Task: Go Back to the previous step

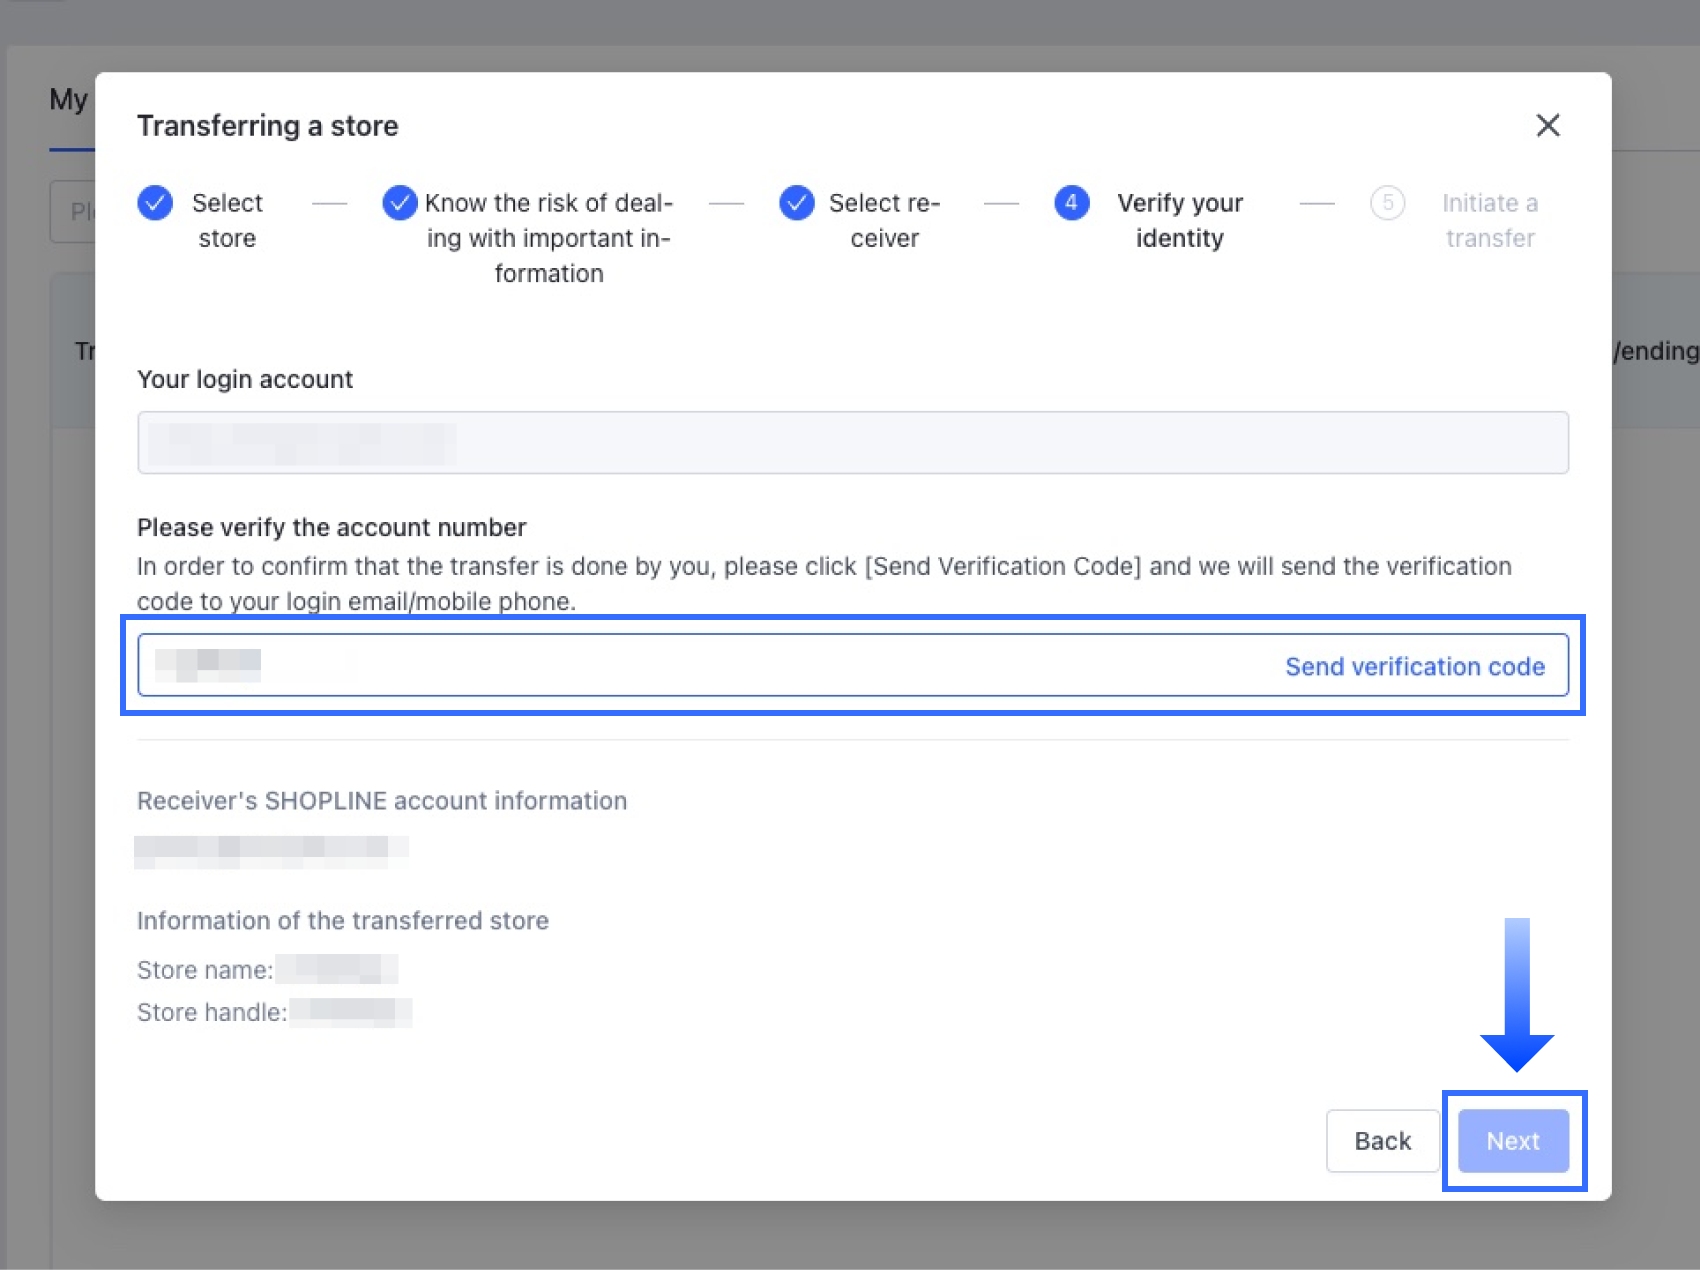Action: (1382, 1141)
